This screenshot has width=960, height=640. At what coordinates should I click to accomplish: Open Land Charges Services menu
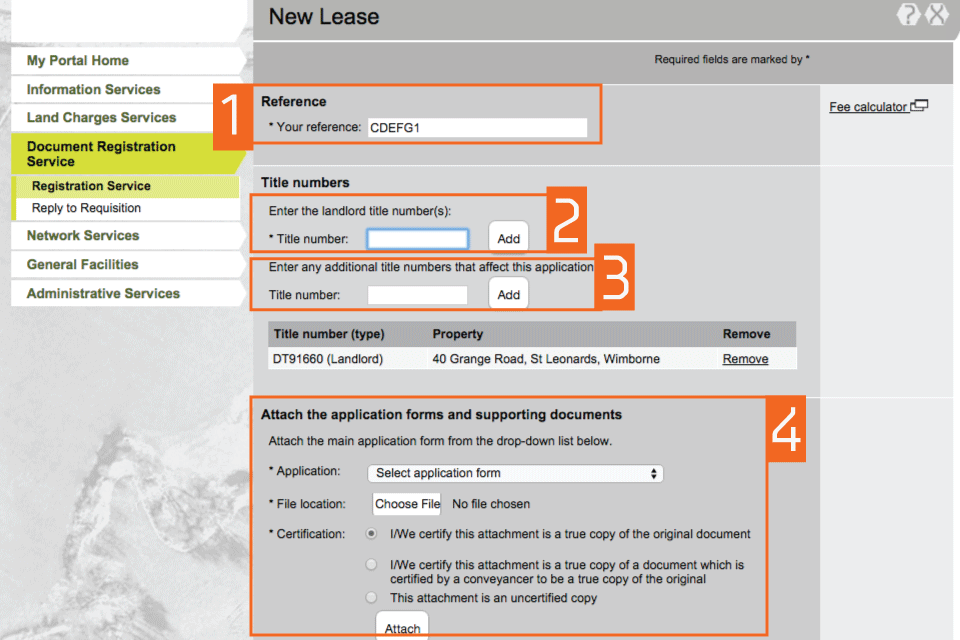coord(101,117)
